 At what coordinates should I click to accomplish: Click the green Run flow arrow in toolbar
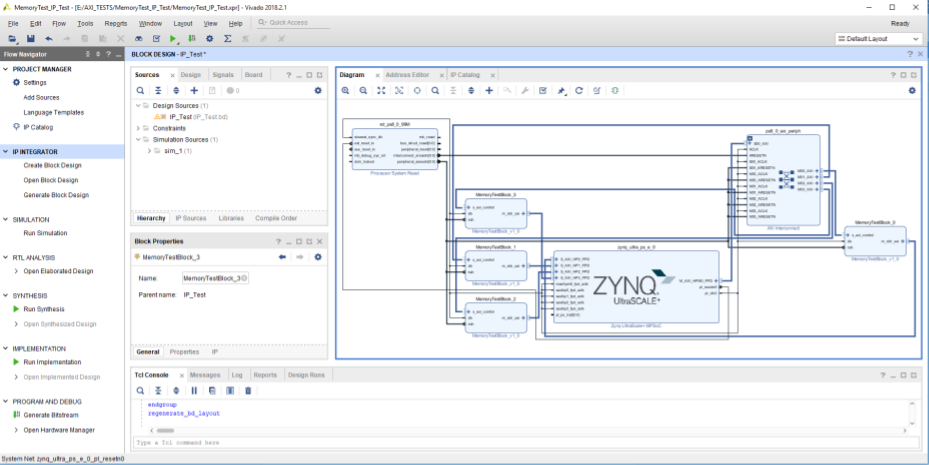tap(173, 39)
